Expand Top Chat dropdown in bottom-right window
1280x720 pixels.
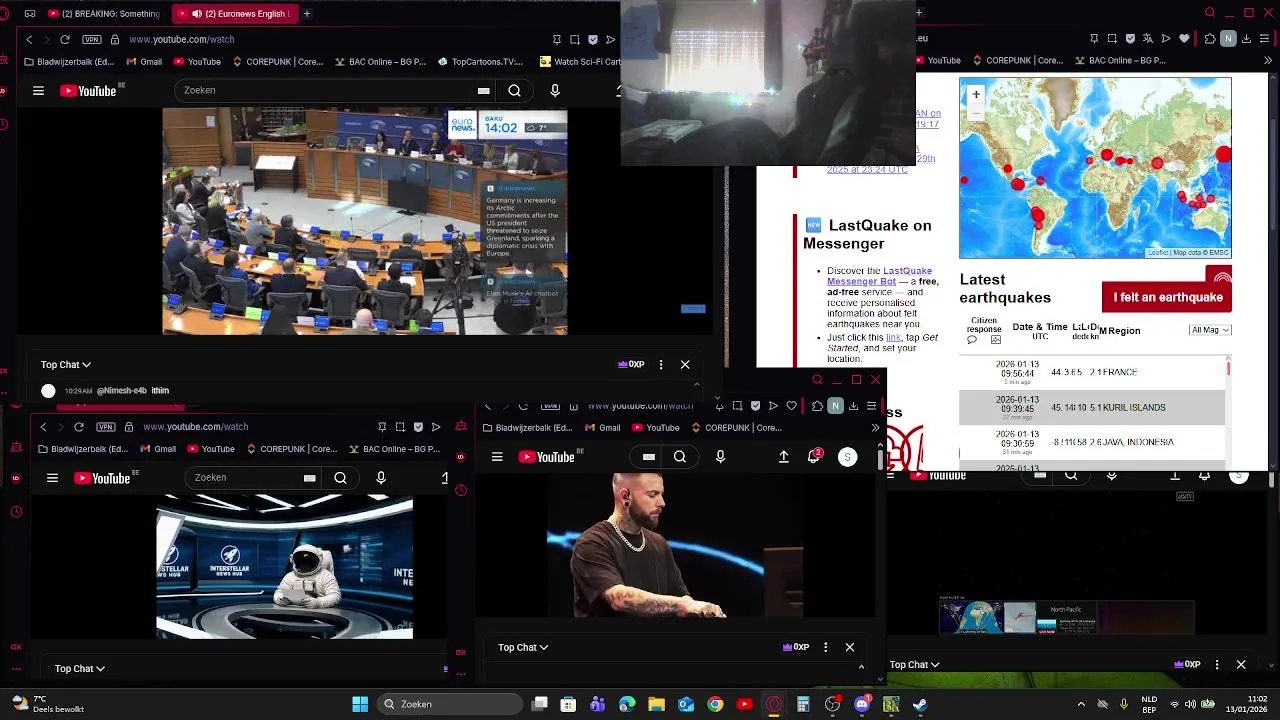click(x=916, y=664)
